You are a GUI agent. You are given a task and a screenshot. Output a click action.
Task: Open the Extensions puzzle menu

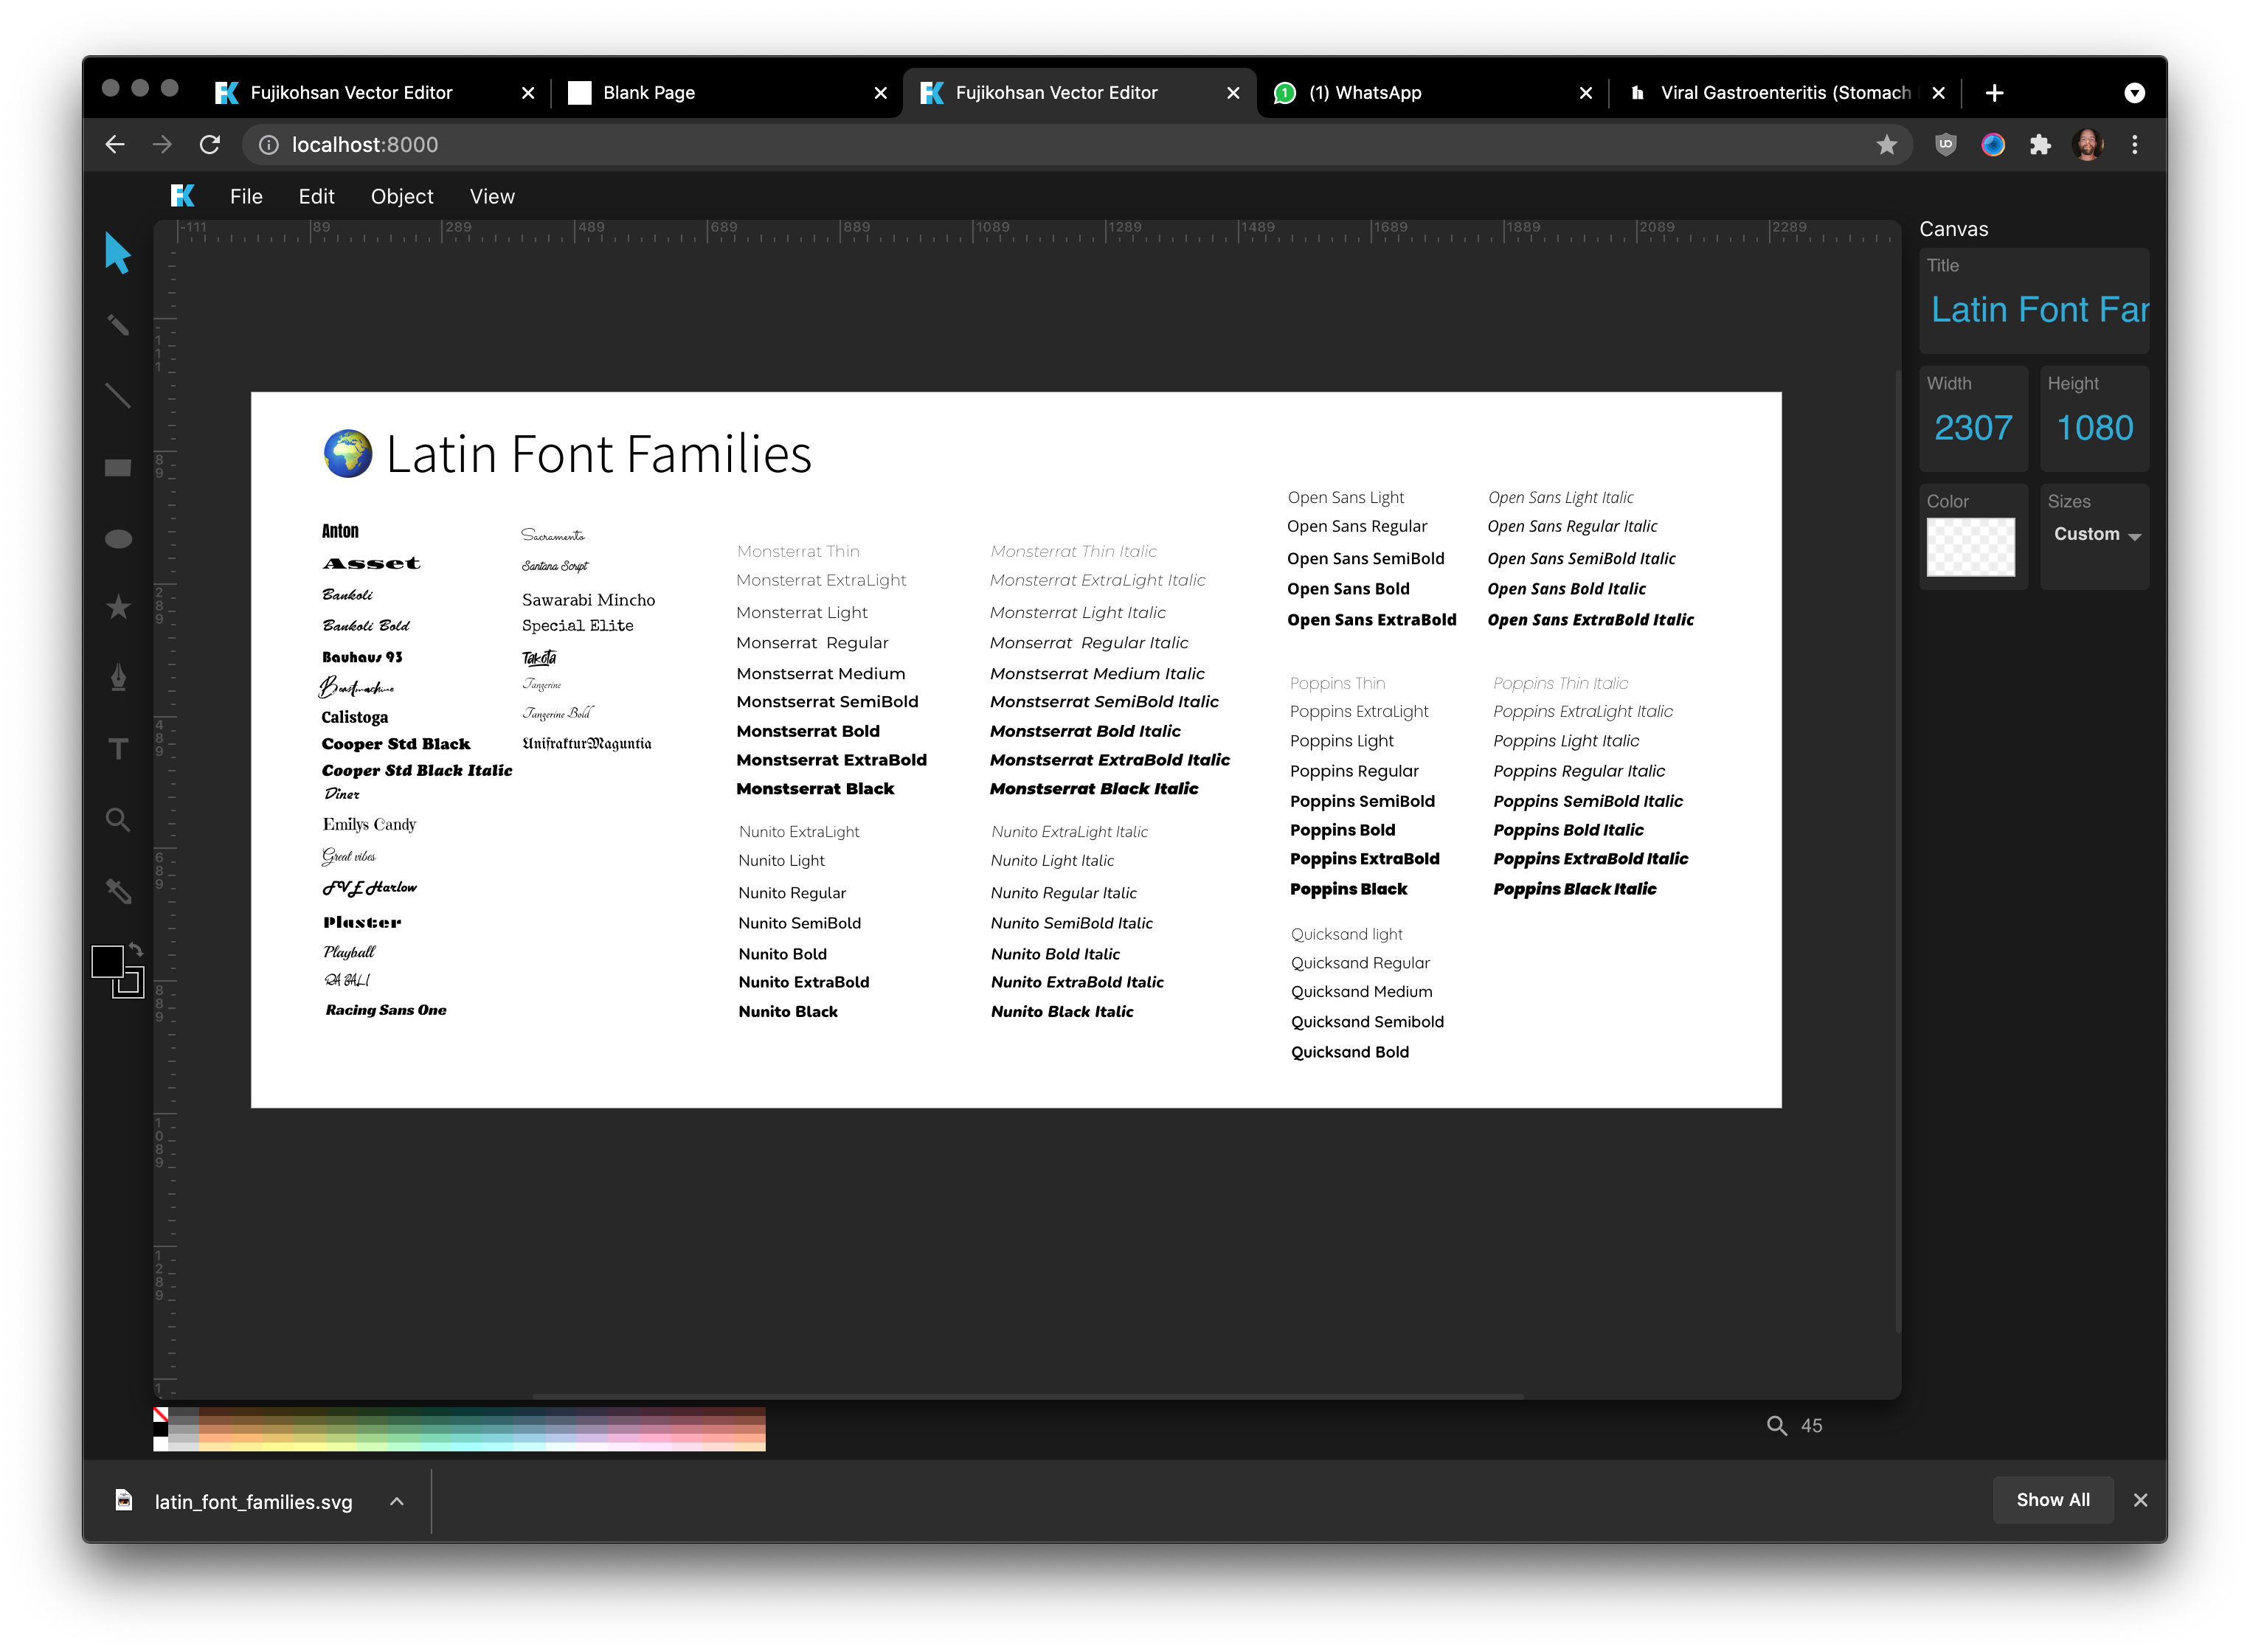coord(2040,145)
